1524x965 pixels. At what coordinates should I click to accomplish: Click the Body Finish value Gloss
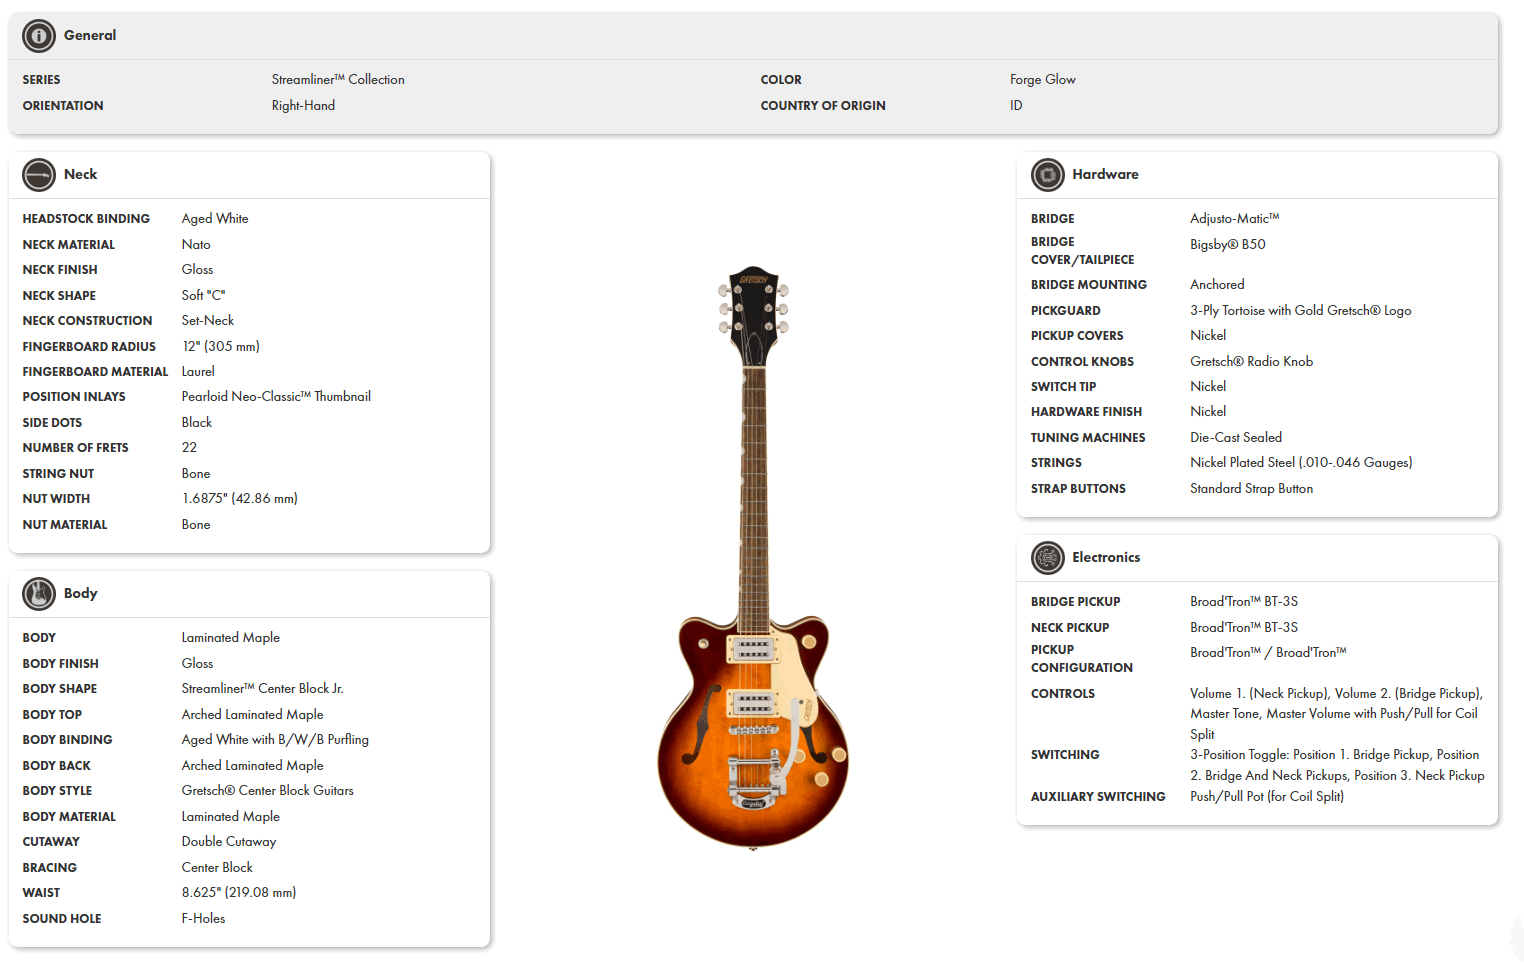pos(197,663)
